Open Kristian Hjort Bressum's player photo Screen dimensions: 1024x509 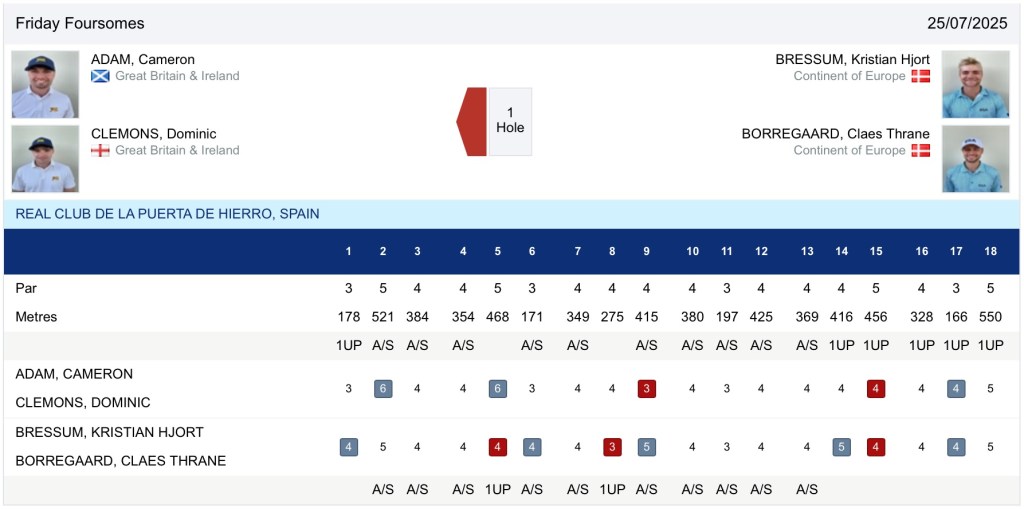975,85
